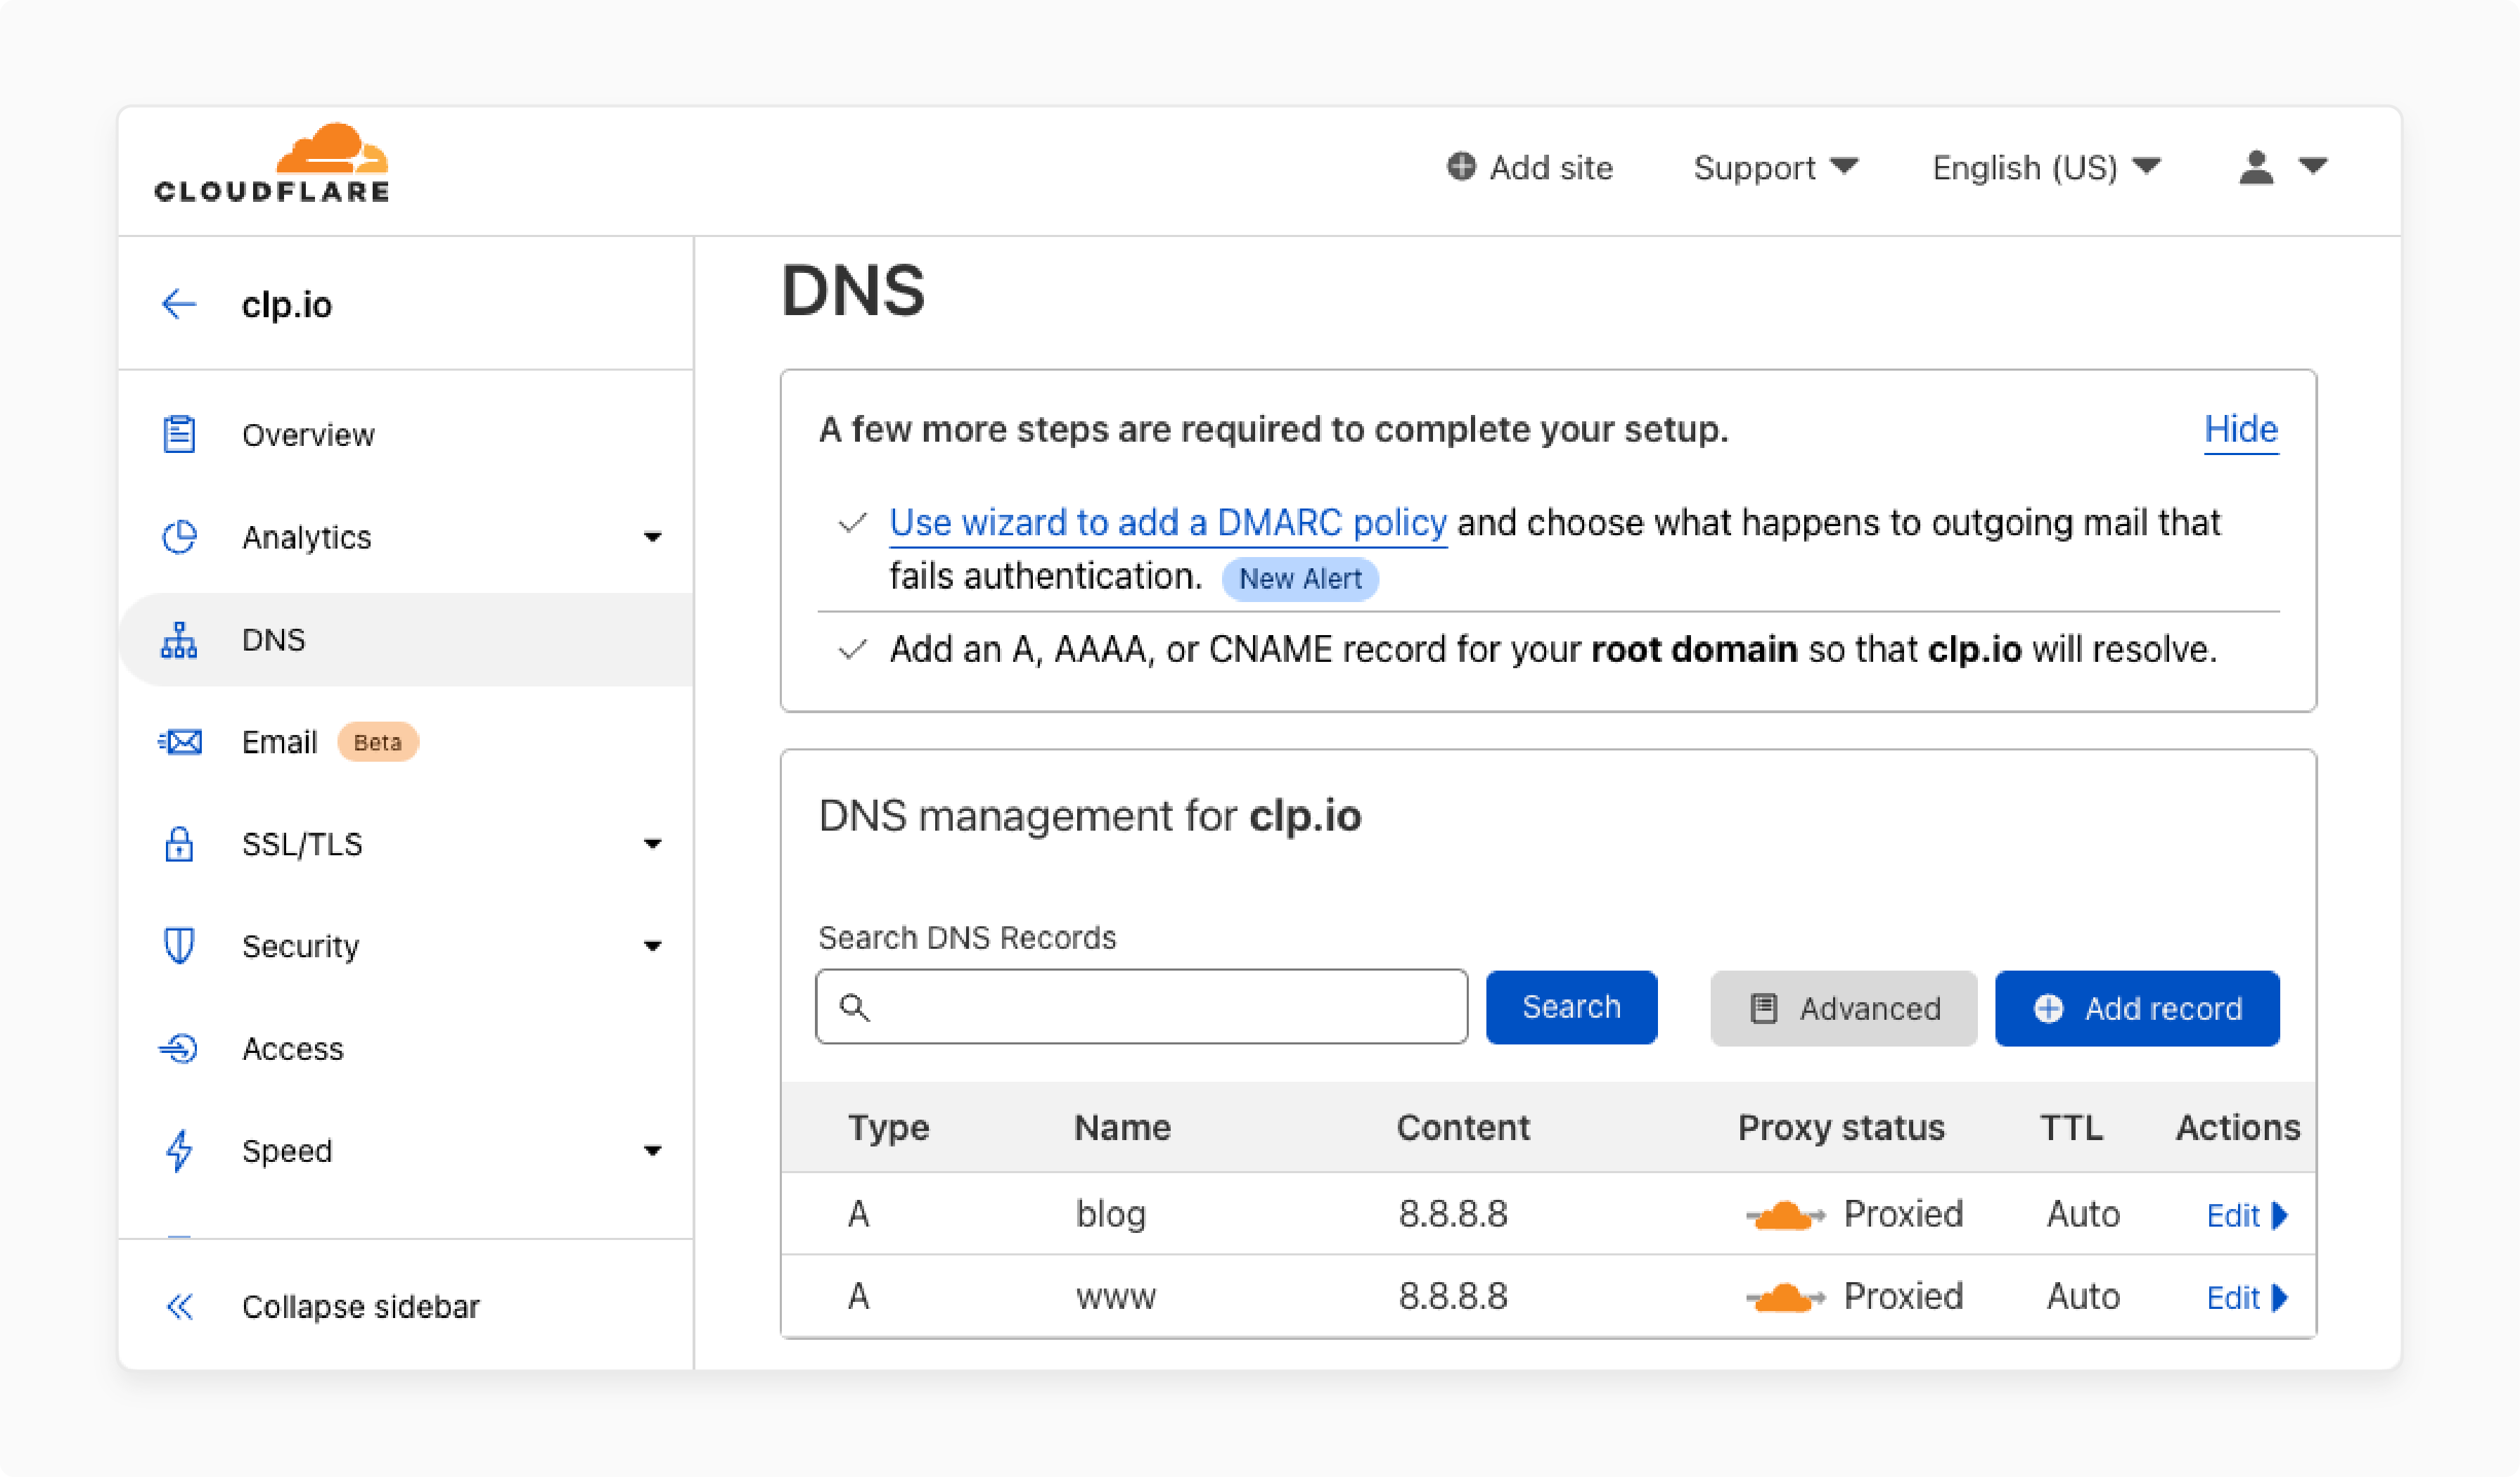This screenshot has width=2520, height=1477.
Task: Click the Collapse sidebar double chevron icon
Action: click(179, 1306)
